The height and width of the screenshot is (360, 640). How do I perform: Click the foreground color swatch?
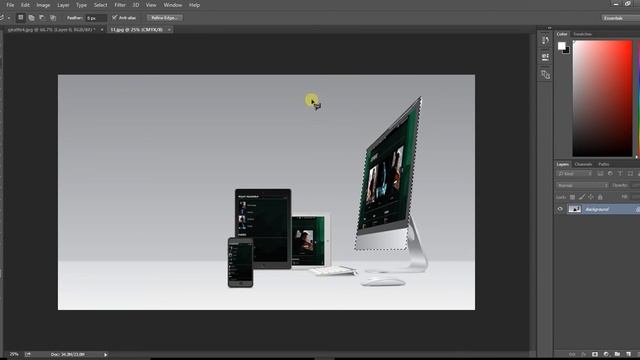click(x=562, y=46)
